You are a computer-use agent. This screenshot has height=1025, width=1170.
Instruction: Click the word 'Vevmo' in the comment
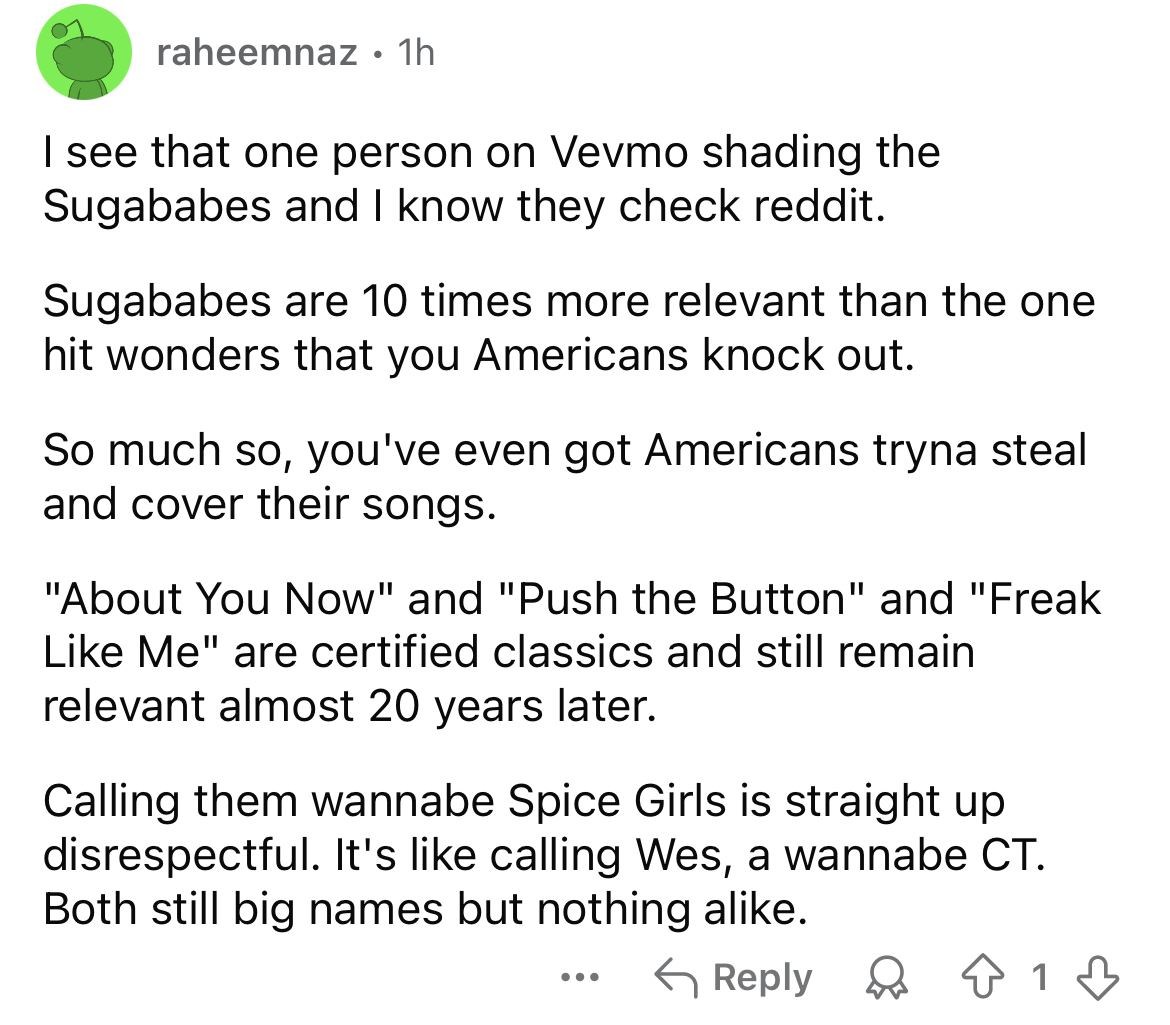619,153
